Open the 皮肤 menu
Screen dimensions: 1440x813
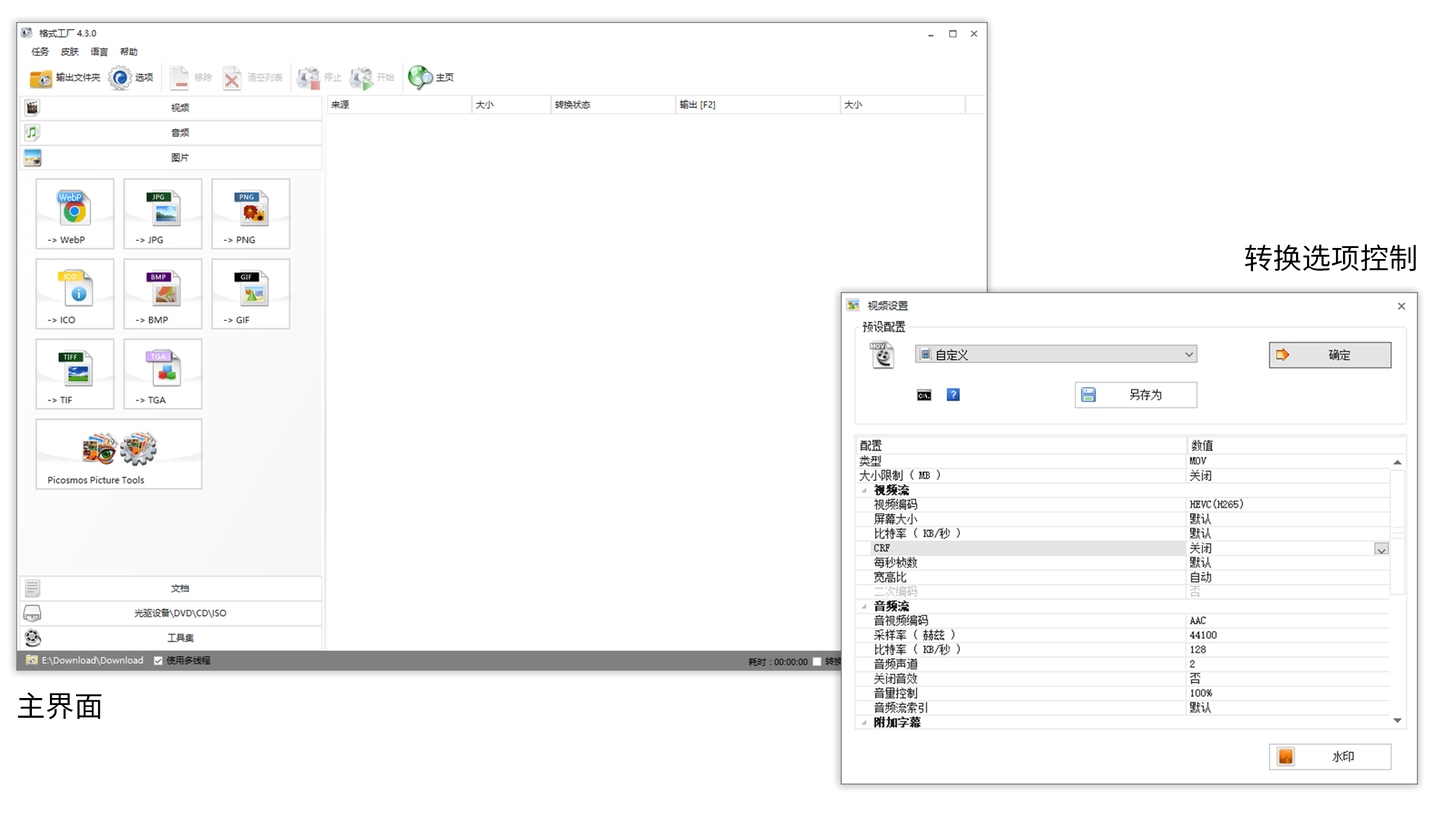[x=70, y=52]
